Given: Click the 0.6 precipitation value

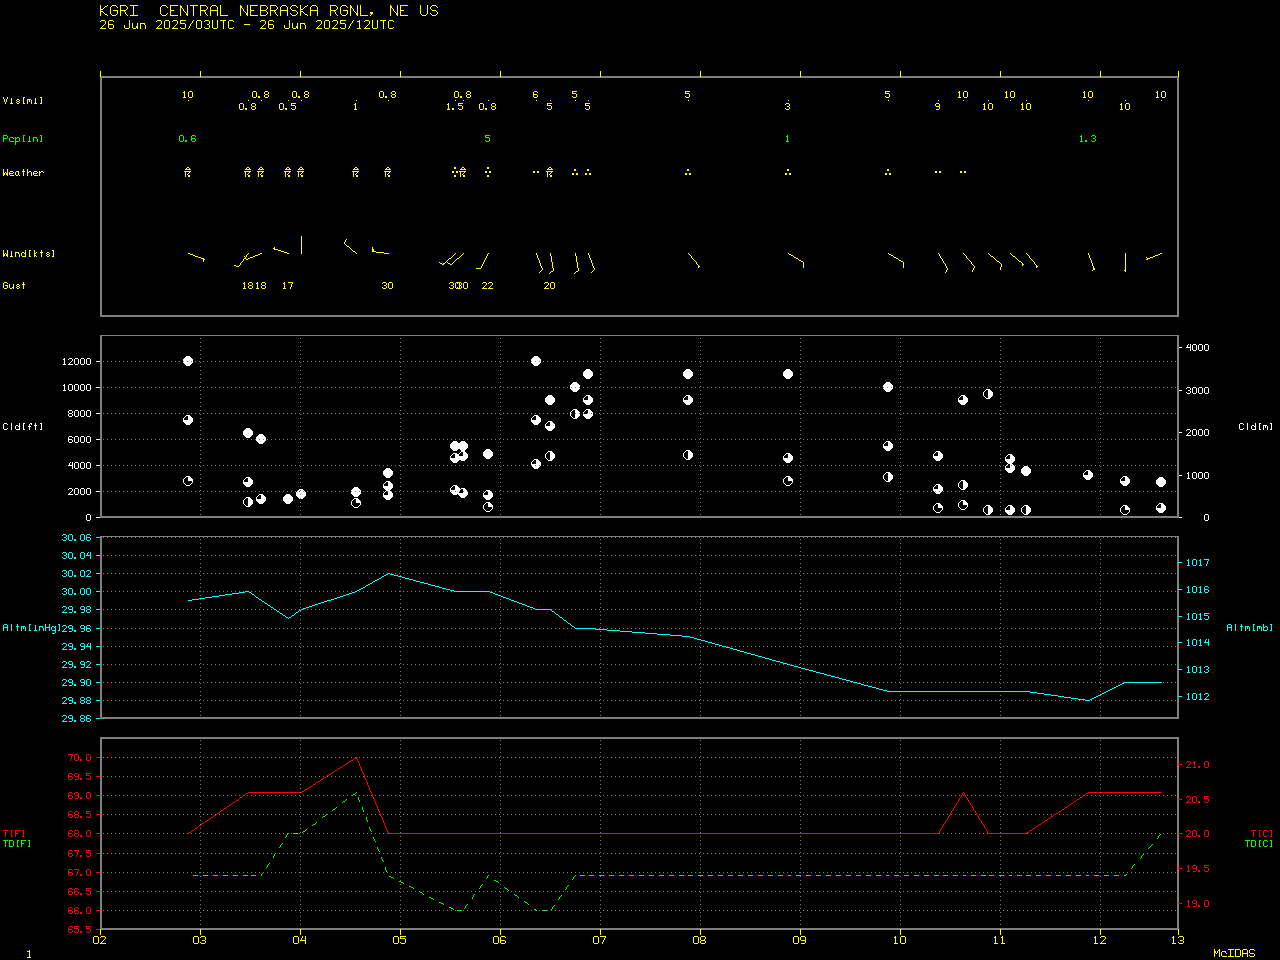Looking at the screenshot, I should [187, 139].
